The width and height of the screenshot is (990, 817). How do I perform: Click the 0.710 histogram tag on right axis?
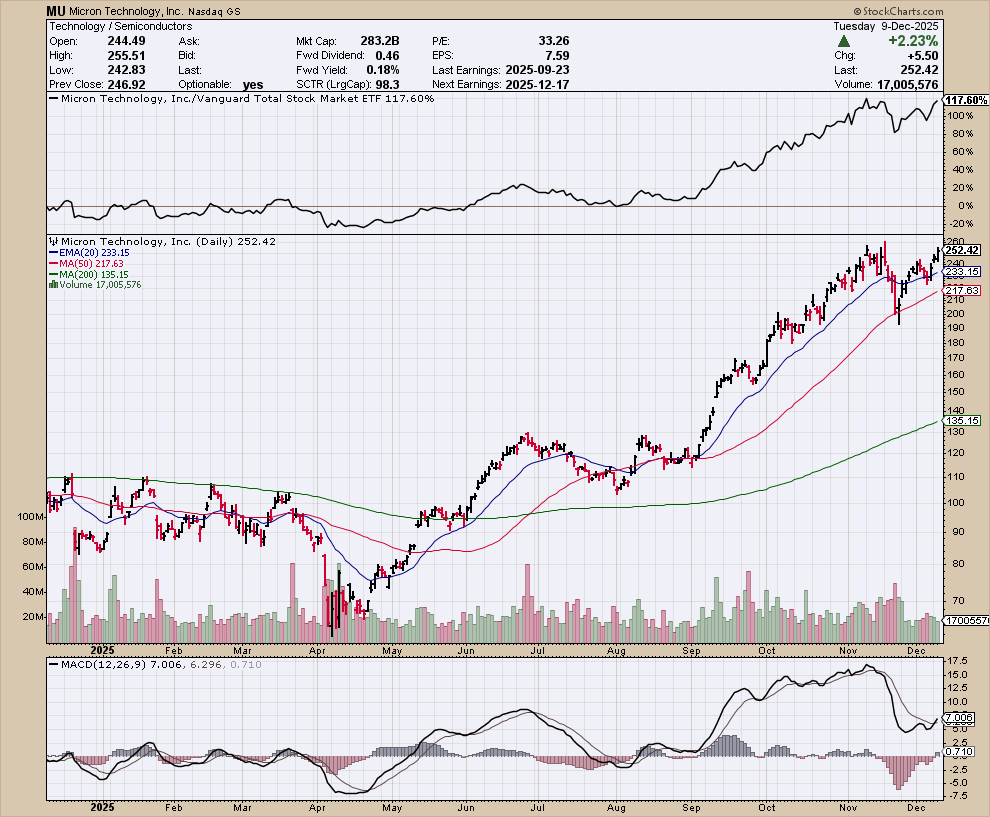pos(960,751)
